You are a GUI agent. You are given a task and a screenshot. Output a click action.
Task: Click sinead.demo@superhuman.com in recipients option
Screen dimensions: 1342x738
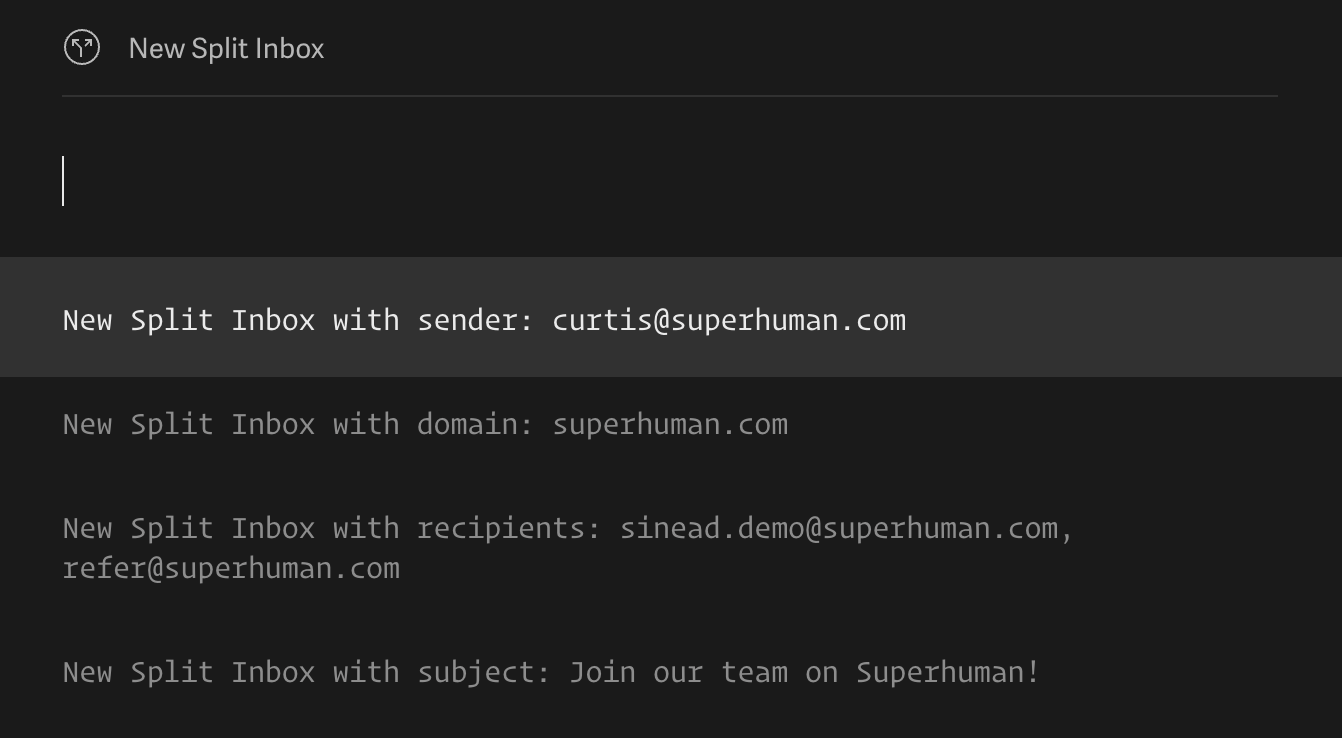[x=839, y=528]
